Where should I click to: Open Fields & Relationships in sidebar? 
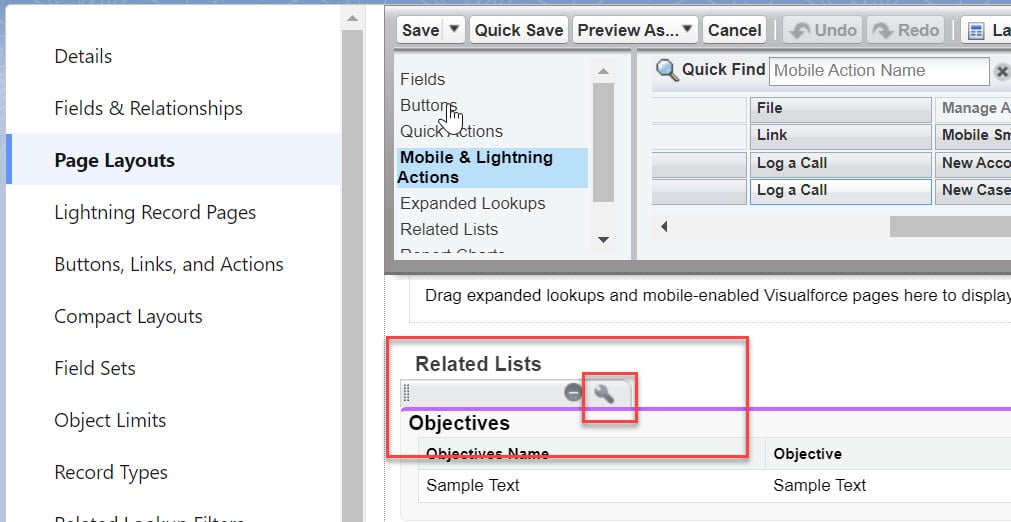(148, 108)
